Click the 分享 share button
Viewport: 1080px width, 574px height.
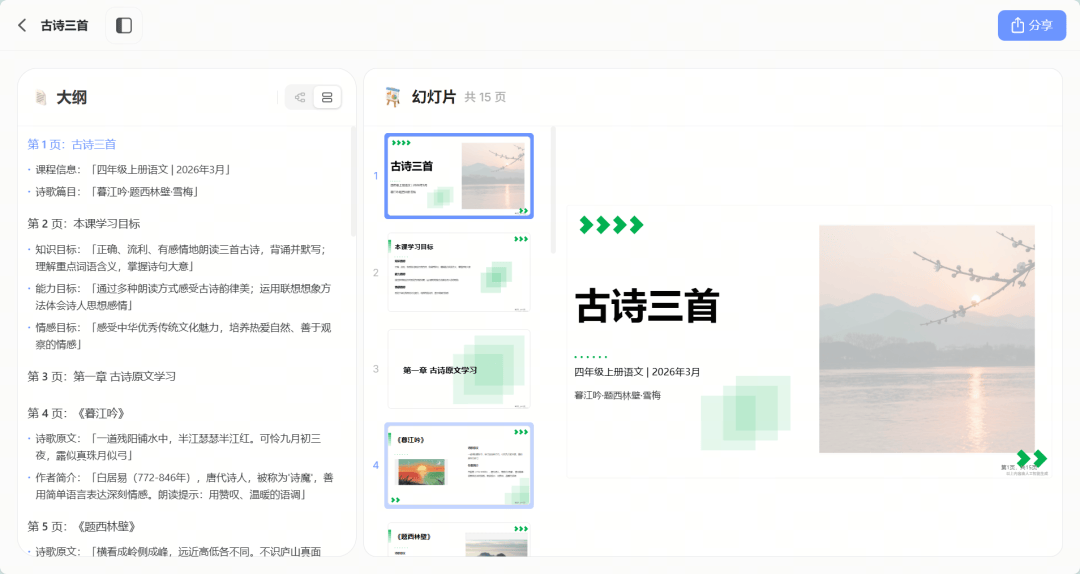[x=1032, y=25]
